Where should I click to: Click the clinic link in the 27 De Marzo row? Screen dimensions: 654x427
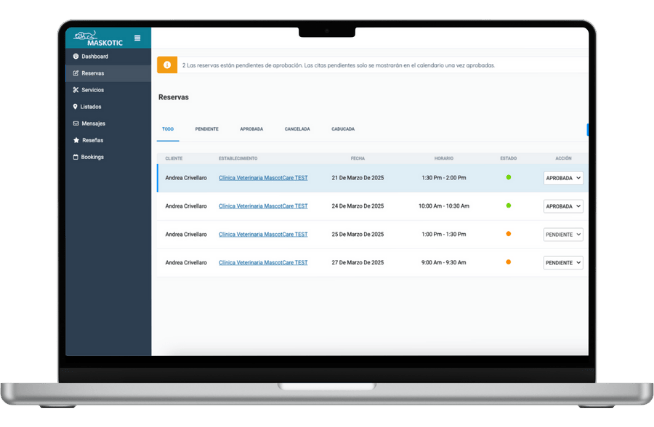(x=263, y=263)
